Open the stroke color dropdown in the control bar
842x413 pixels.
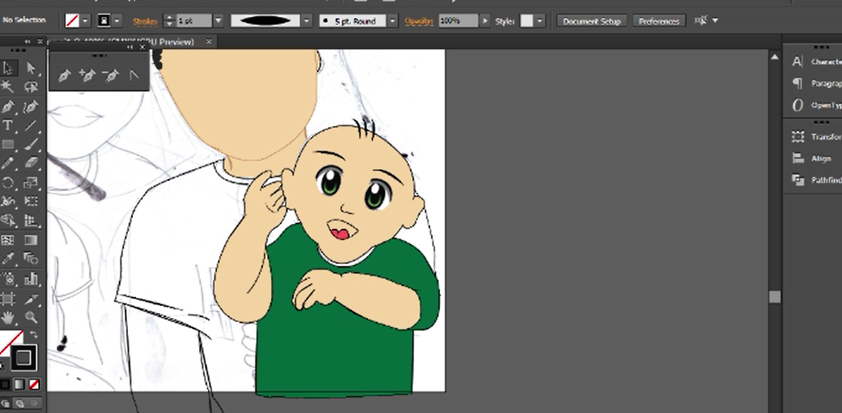(x=118, y=21)
